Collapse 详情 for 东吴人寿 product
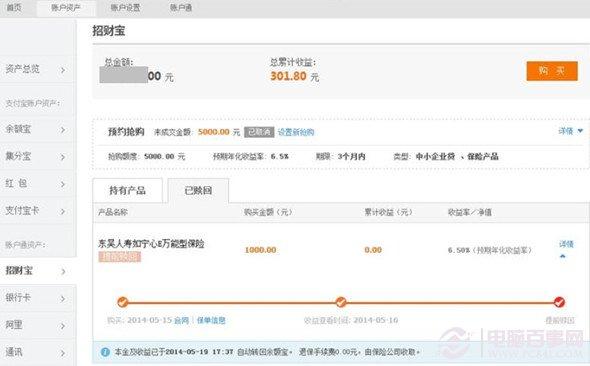The height and width of the screenshot is (366, 590). tap(566, 249)
